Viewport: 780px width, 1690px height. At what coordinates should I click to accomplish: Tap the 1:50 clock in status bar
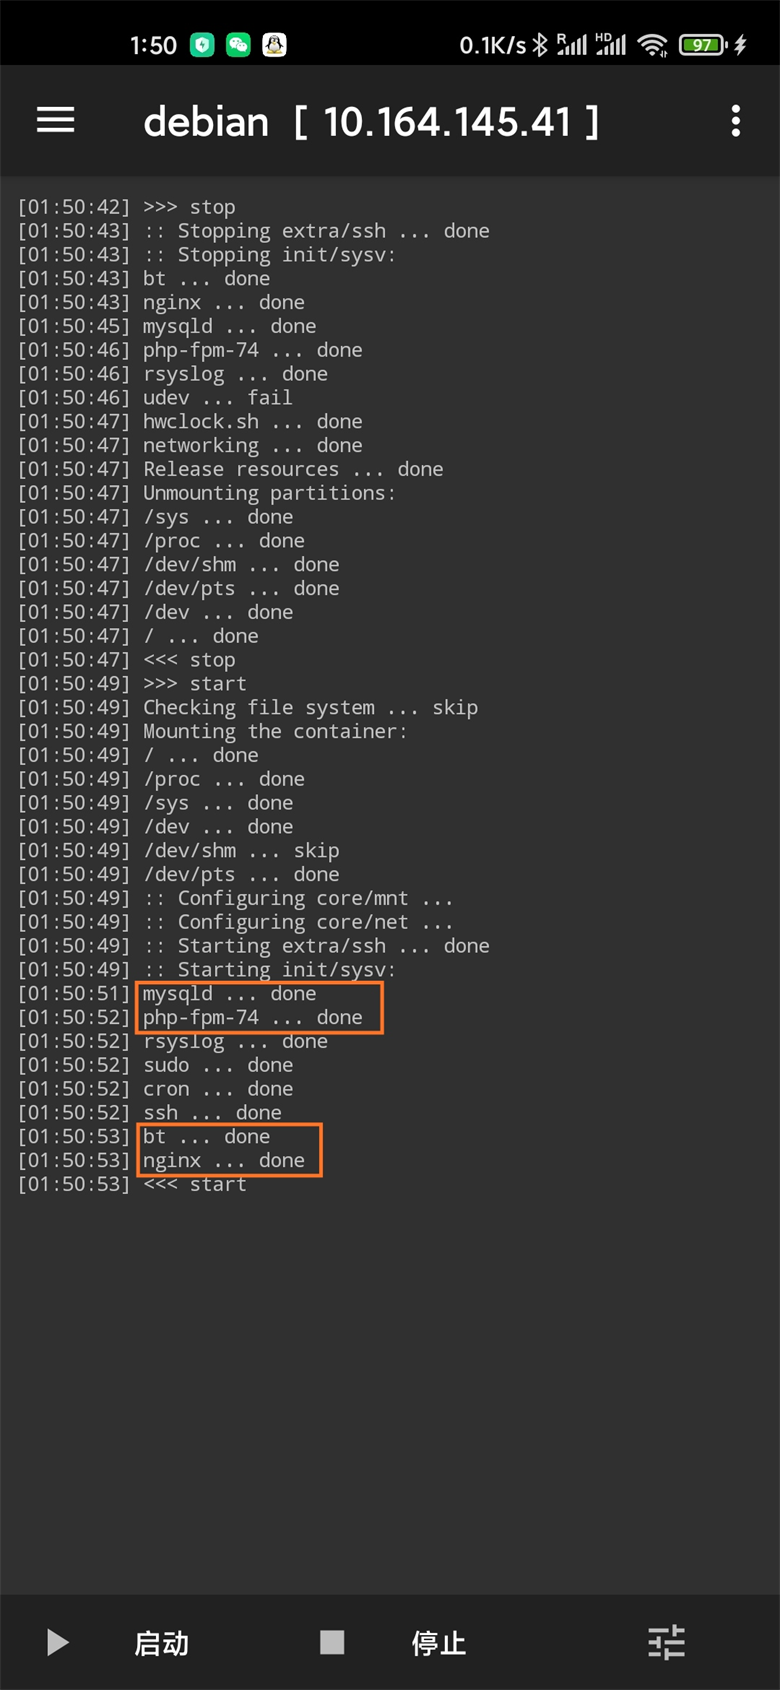coord(153,45)
